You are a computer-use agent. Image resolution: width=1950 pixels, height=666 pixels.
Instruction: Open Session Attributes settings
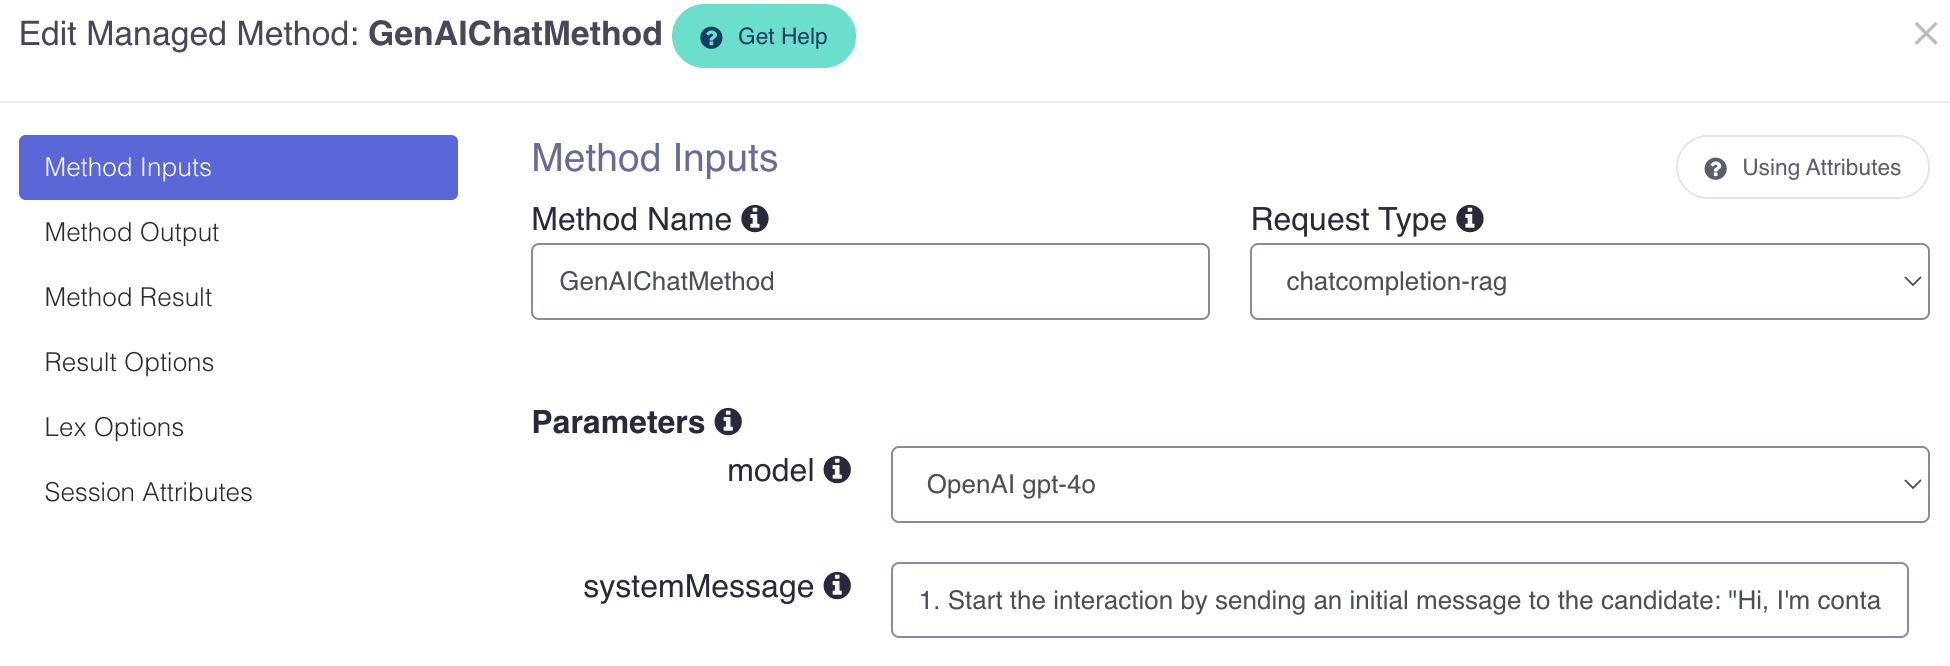148,492
